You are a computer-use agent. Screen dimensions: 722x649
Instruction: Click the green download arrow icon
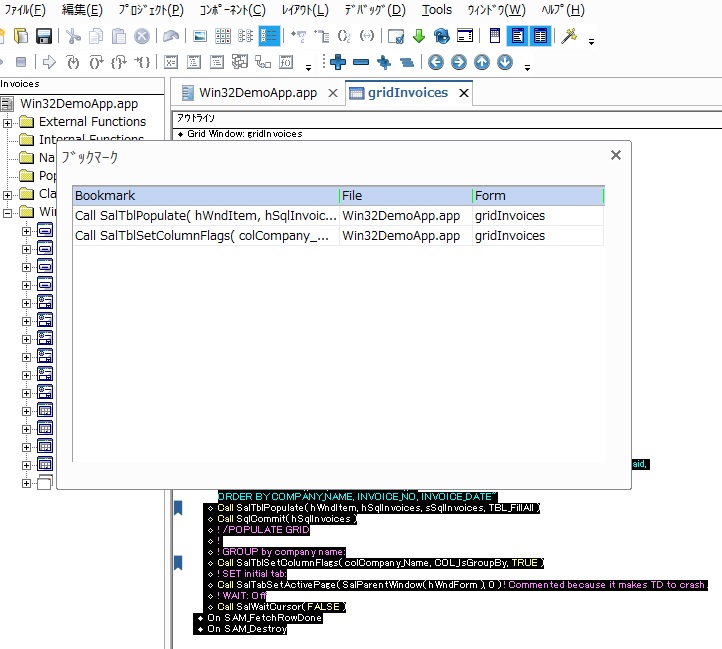tap(419, 36)
